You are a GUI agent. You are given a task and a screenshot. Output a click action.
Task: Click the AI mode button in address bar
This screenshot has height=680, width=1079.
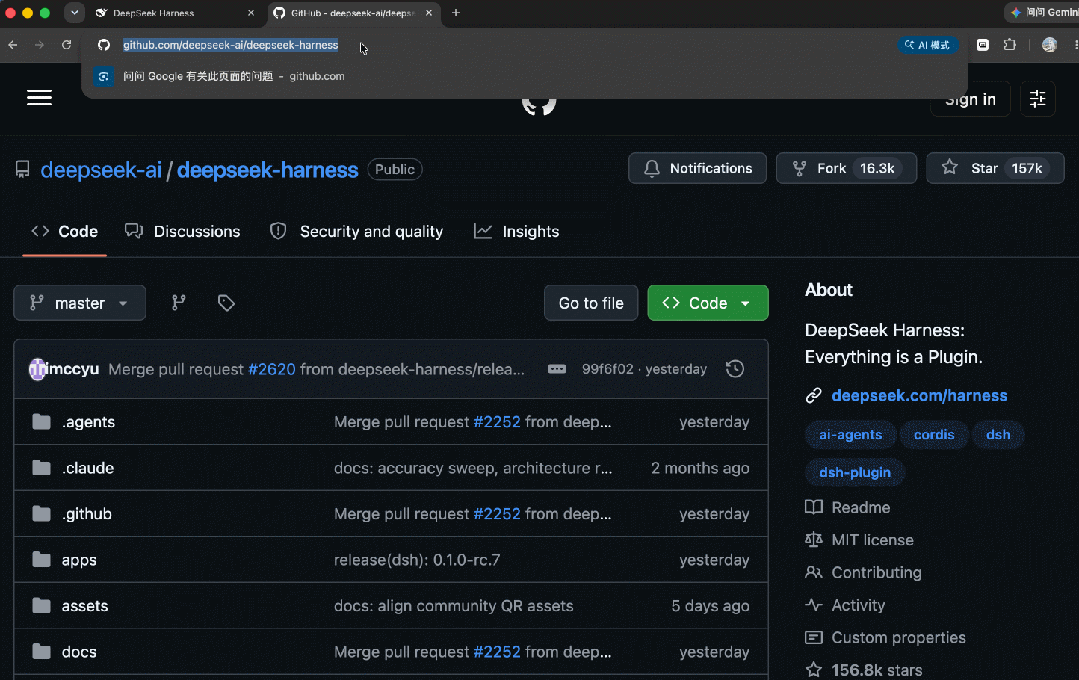pyautogui.click(x=928, y=45)
